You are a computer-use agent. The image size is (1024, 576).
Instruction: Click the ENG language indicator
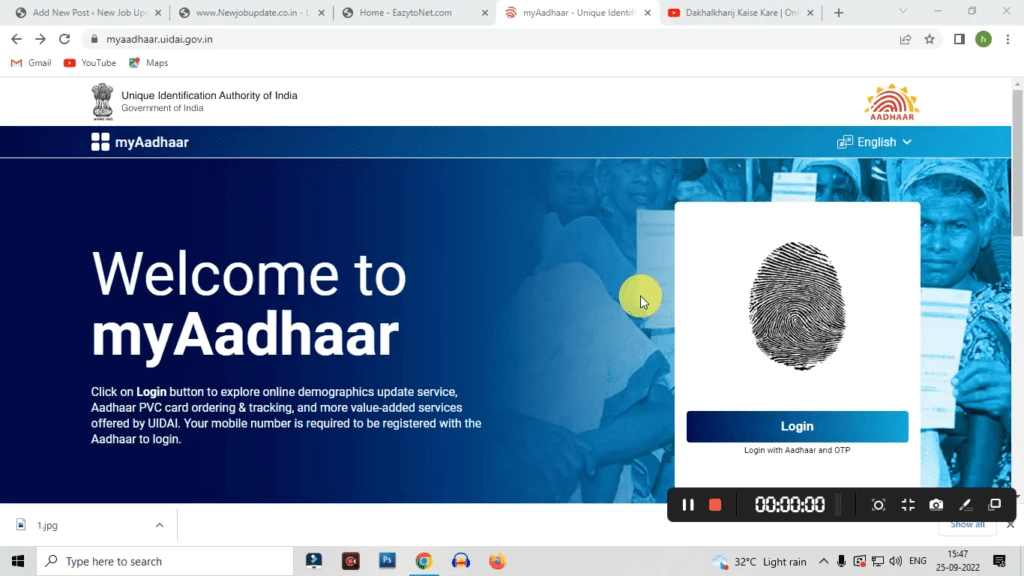tap(918, 561)
